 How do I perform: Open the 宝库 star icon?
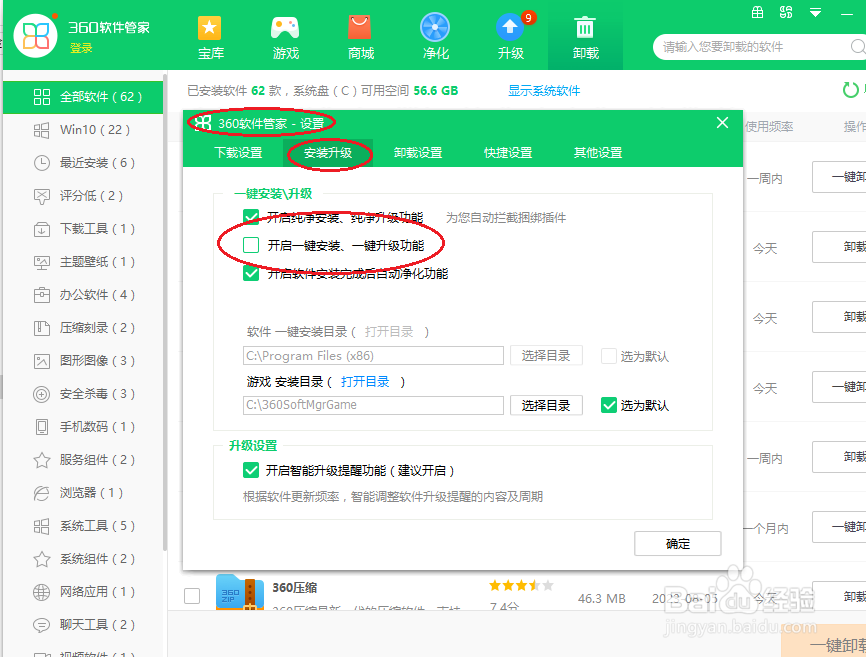[210, 28]
